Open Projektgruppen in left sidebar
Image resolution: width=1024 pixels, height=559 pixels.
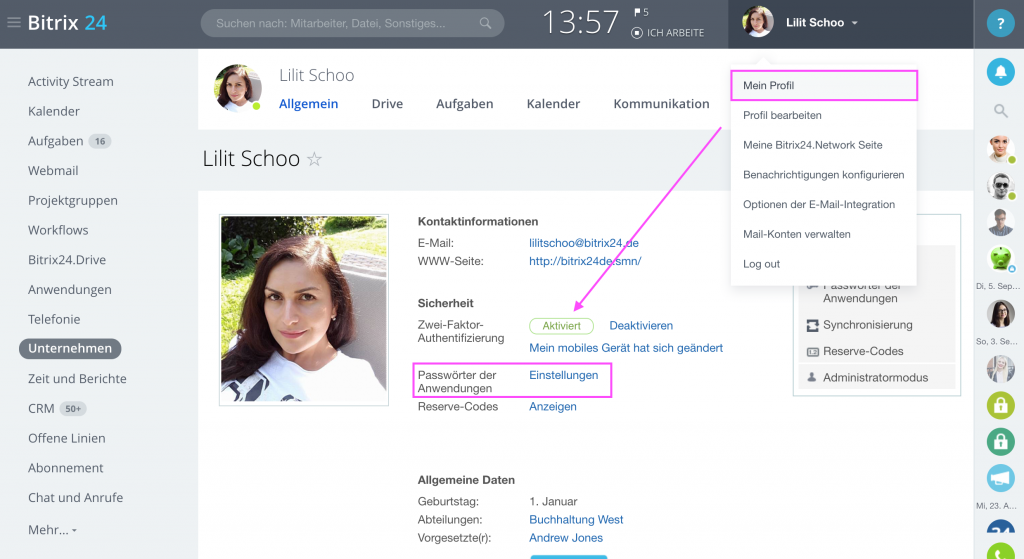[x=72, y=200]
